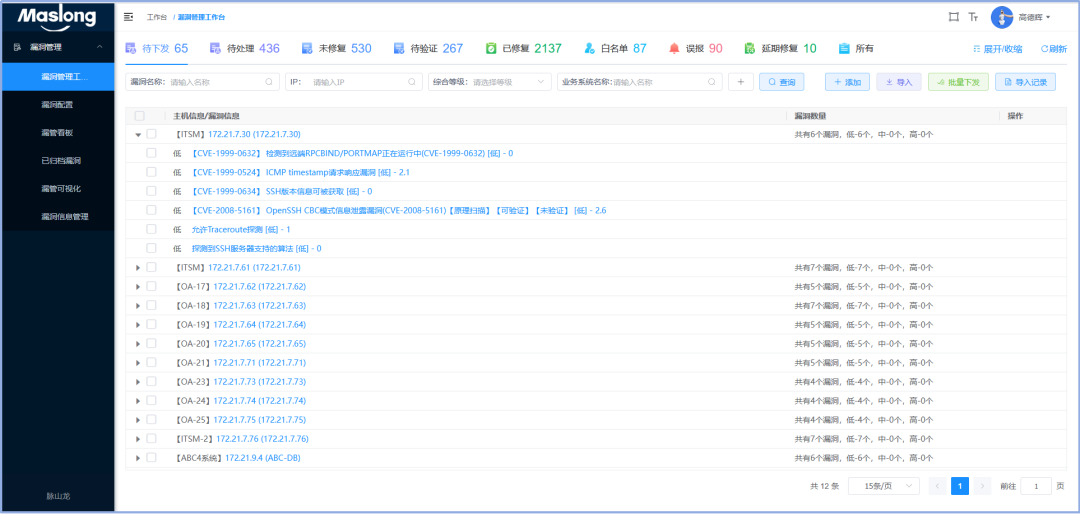Click the 前往 page number input
The image size is (1080, 514).
[x=1036, y=486]
